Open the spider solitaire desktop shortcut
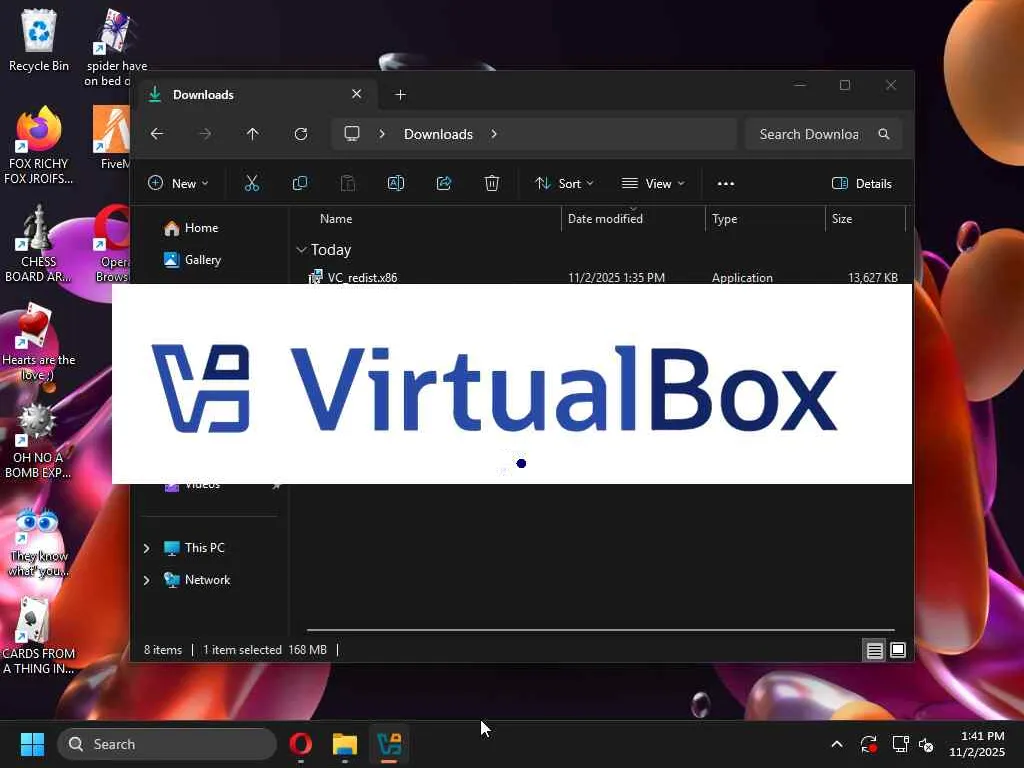 [116, 47]
